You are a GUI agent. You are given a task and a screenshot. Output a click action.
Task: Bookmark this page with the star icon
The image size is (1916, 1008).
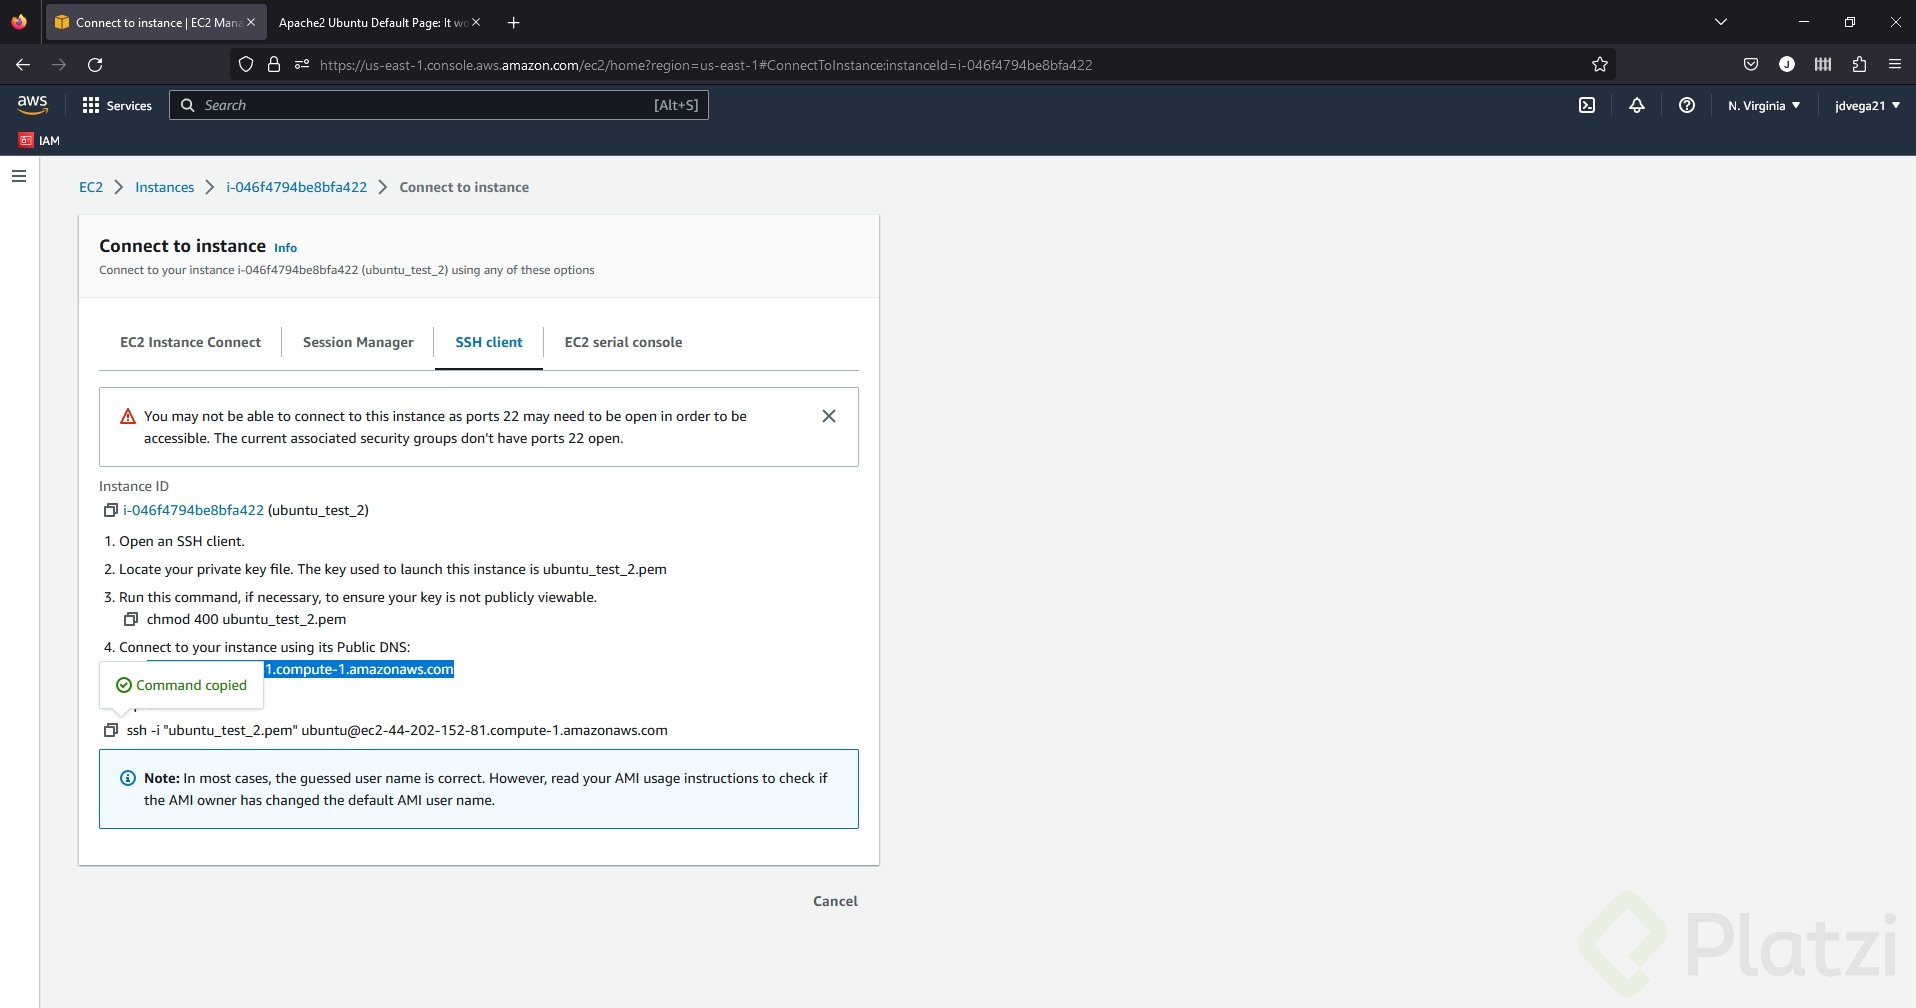coord(1600,65)
